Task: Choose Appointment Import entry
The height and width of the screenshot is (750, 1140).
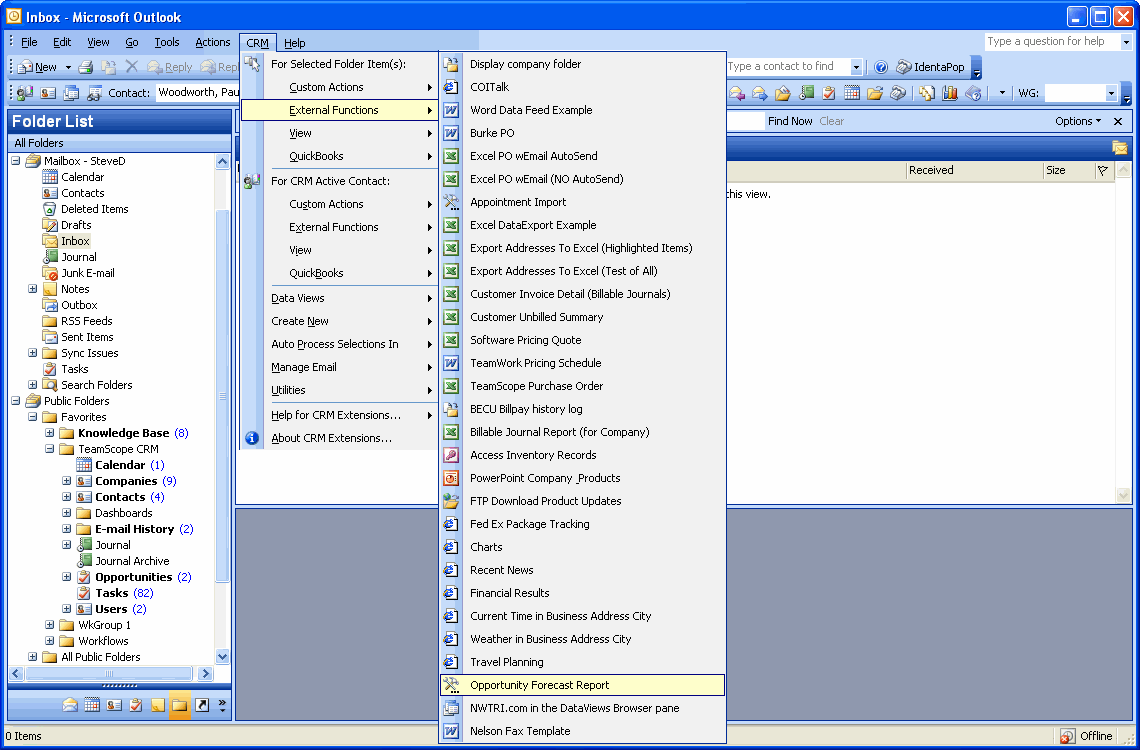Action: click(582, 202)
